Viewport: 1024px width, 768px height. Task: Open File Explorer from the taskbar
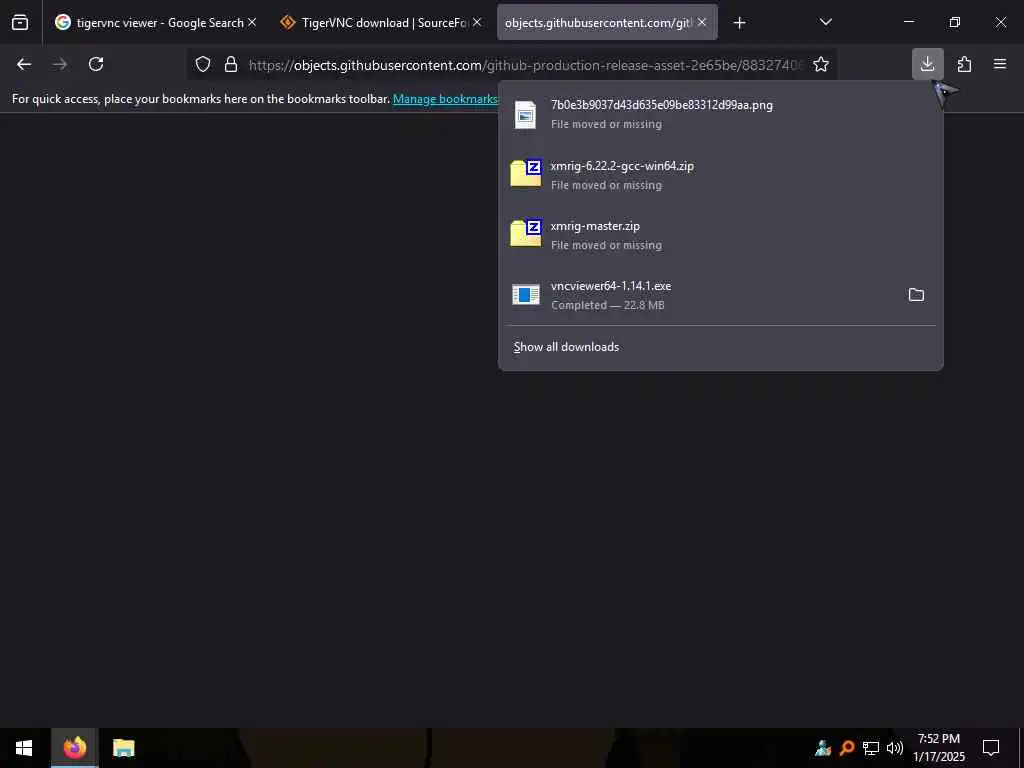[123, 748]
